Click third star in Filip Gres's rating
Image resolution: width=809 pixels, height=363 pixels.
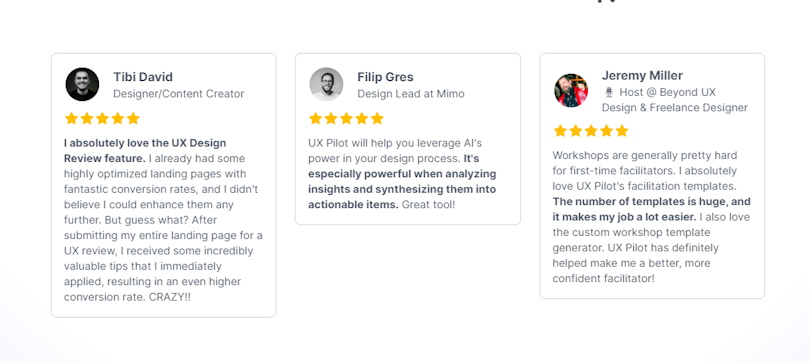(346, 119)
